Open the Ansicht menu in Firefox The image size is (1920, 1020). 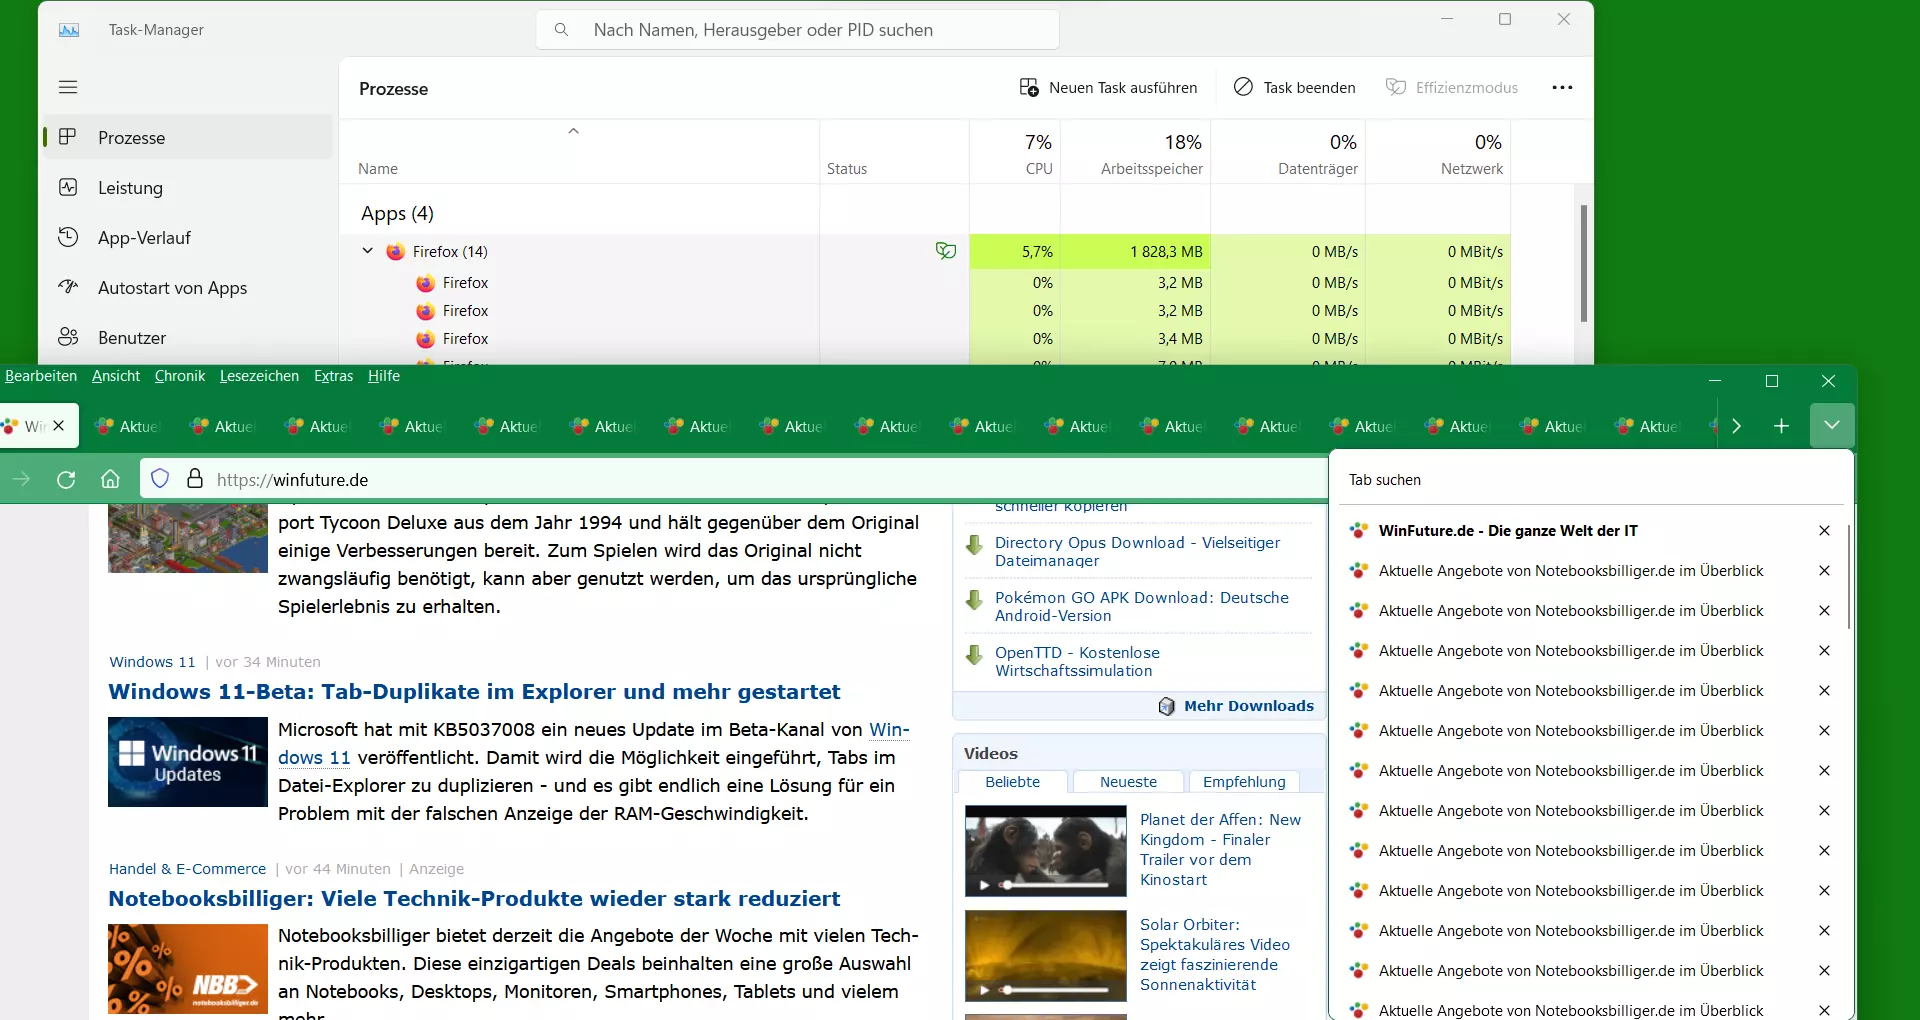[116, 376]
